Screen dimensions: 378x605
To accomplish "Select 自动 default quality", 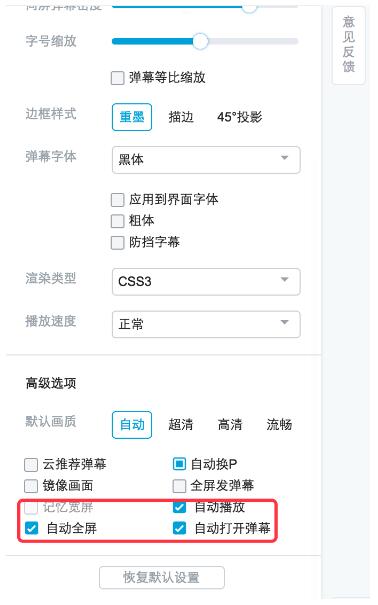I will 132,425.
